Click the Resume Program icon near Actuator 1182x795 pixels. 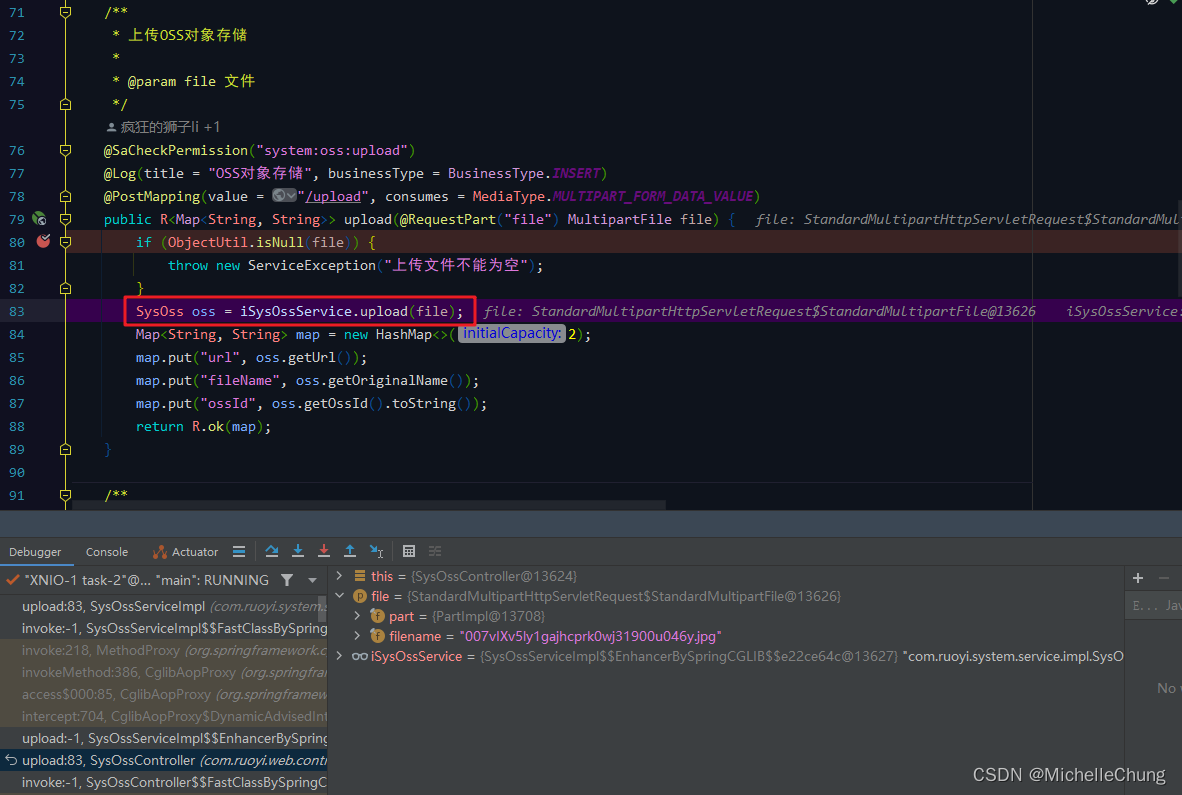coord(238,551)
